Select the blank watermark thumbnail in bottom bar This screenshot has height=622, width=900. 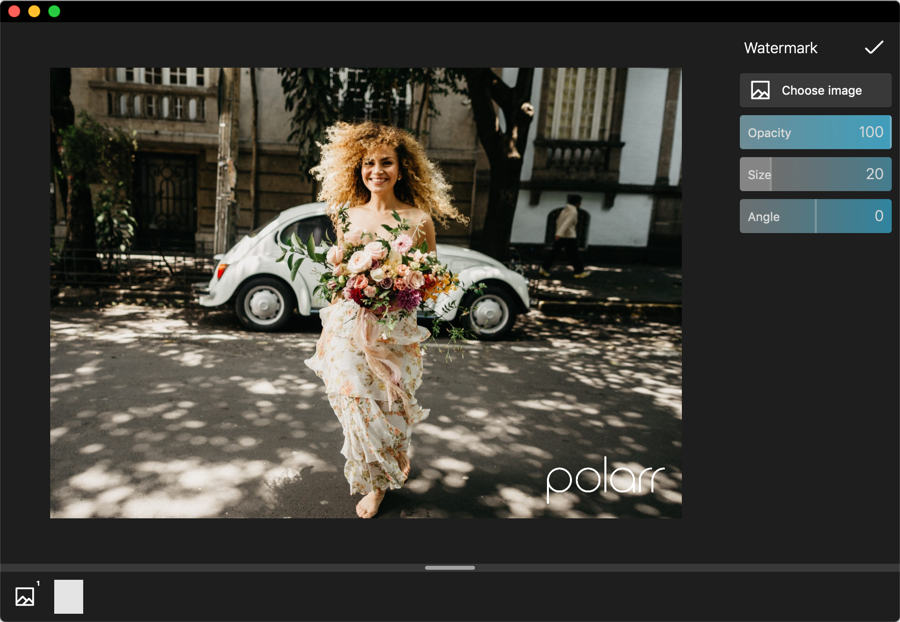[x=68, y=596]
